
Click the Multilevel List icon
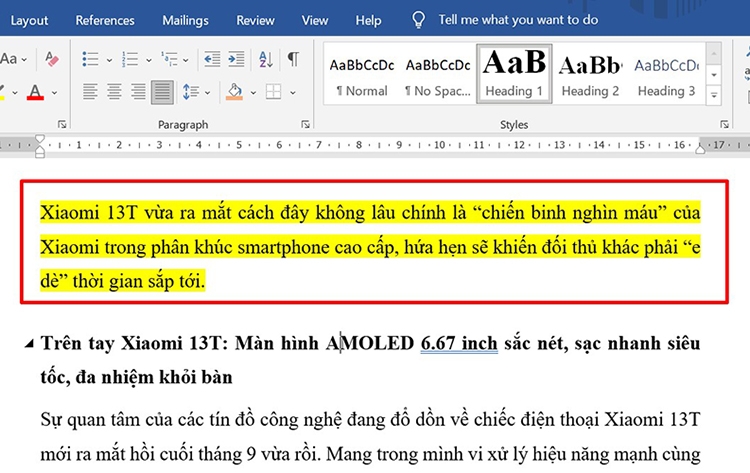(x=169, y=59)
